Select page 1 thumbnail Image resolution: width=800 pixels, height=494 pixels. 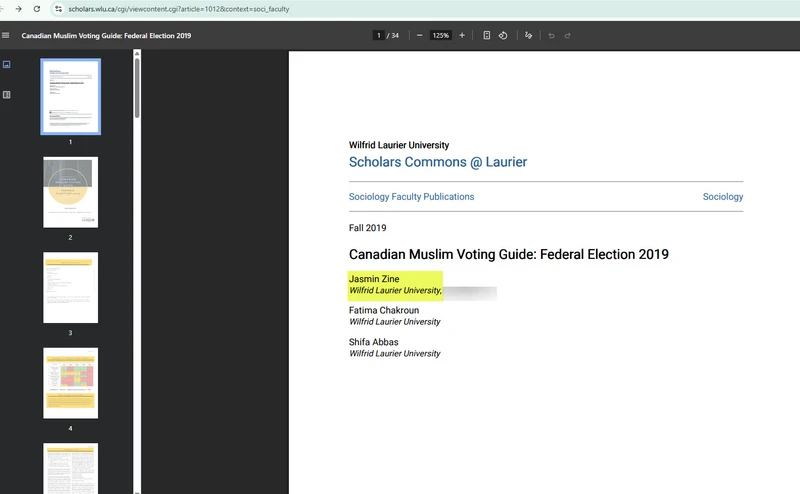[x=70, y=97]
